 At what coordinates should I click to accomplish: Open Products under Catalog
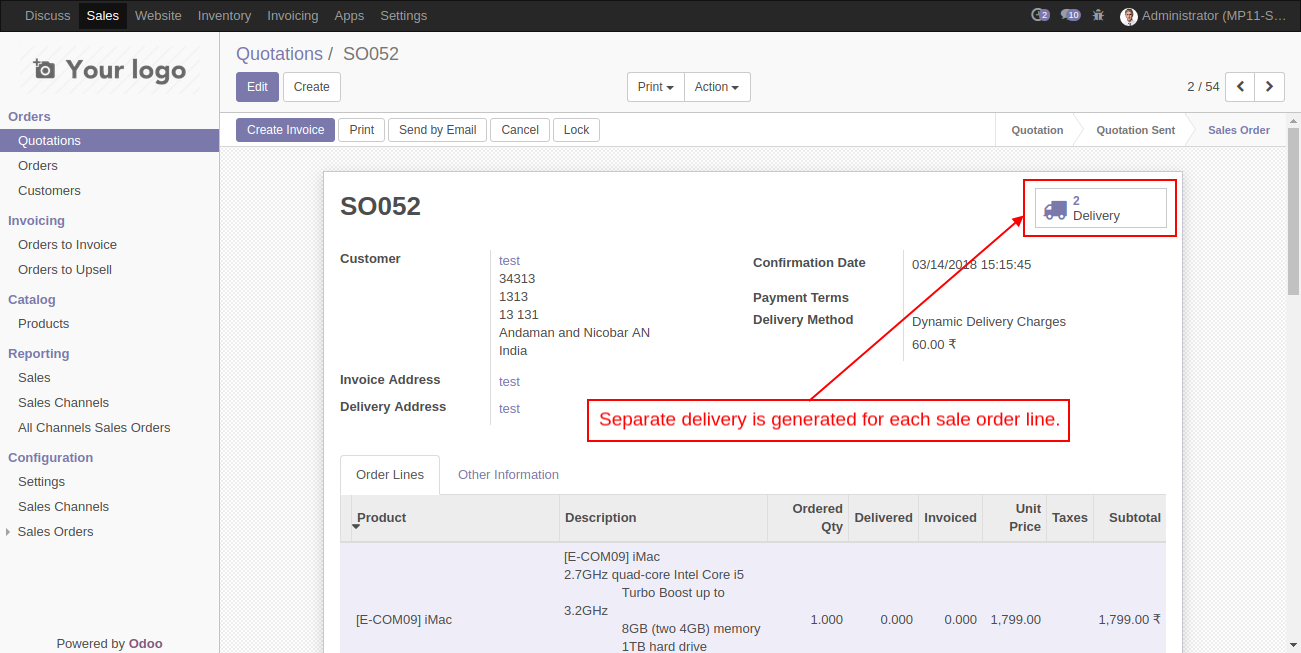[x=110, y=324]
